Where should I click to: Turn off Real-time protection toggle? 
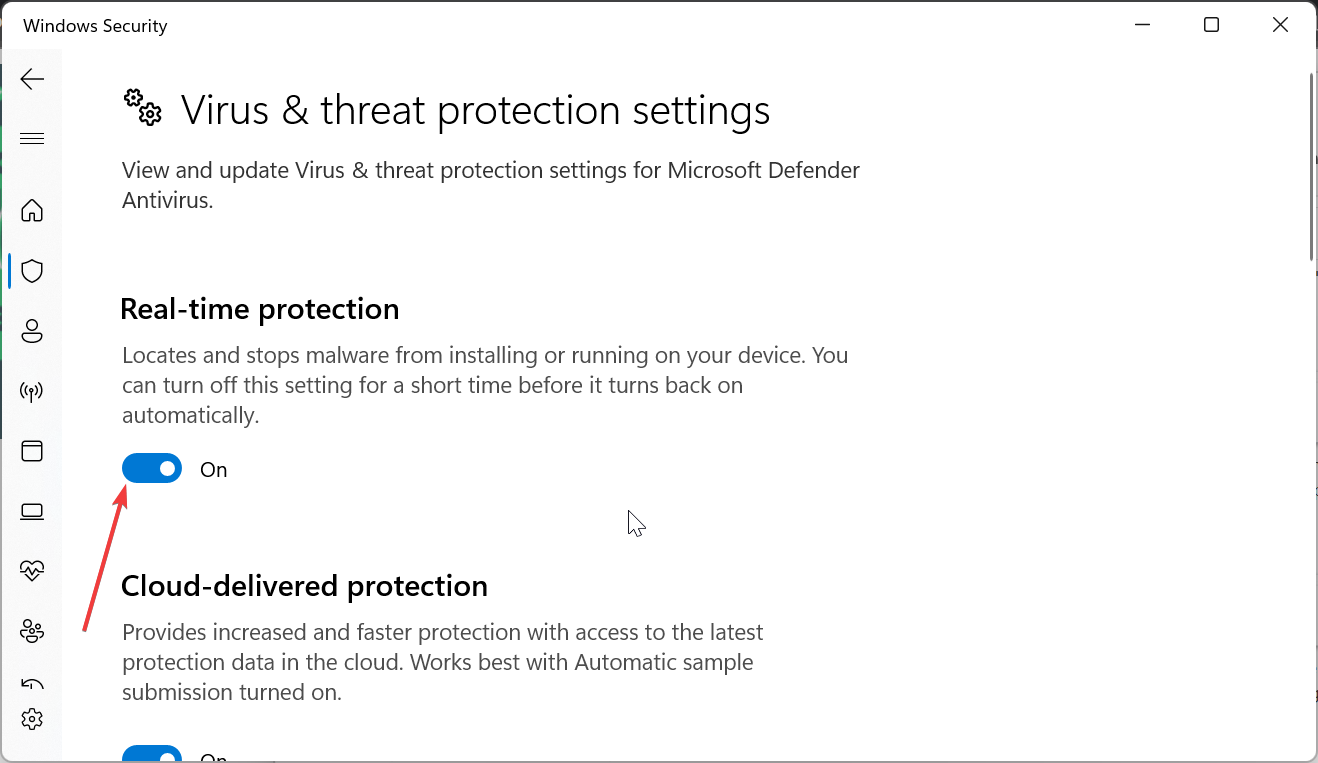152,469
